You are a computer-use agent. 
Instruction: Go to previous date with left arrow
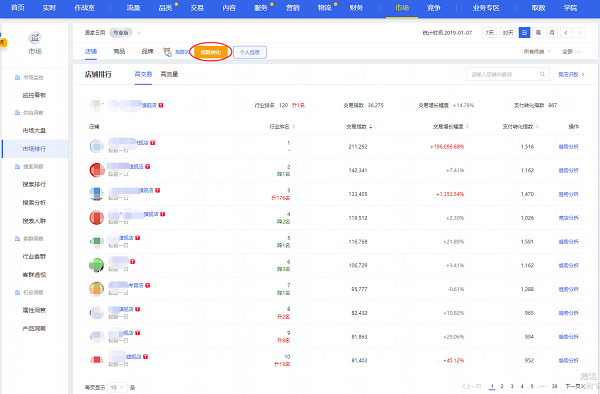(566, 33)
